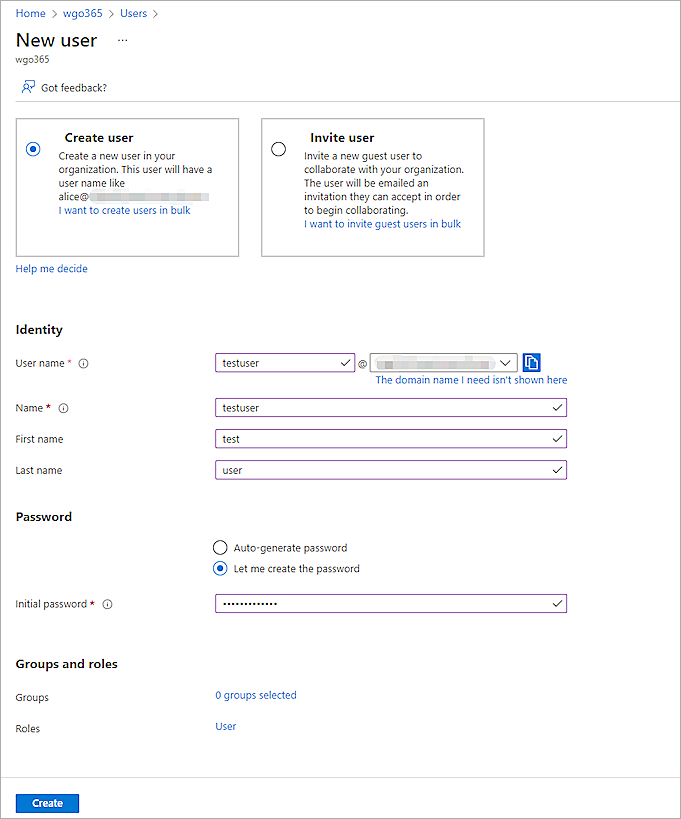Screen dimensions: 681x819
Task: Copy the selected domain name
Action: (x=531, y=362)
